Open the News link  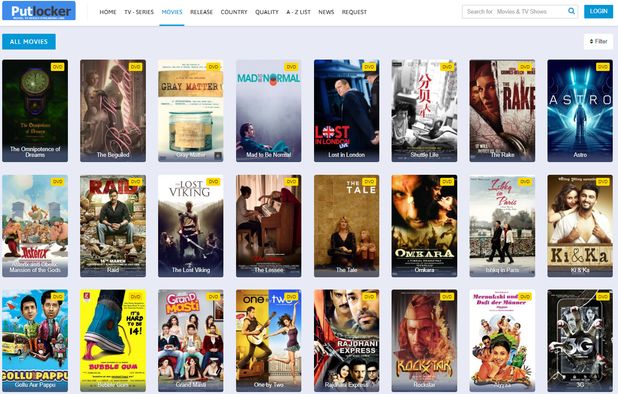click(x=326, y=12)
